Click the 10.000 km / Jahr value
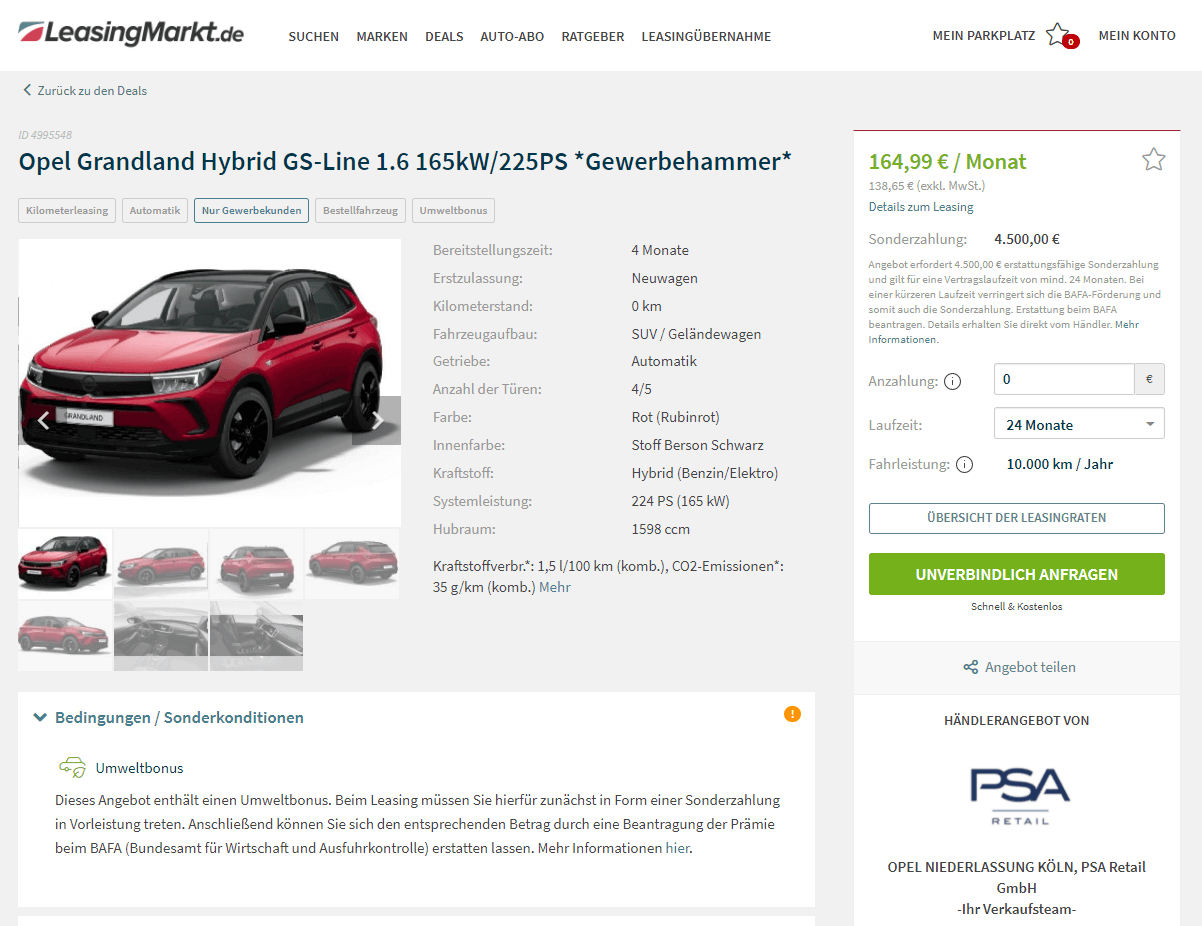The image size is (1202, 926). coord(1059,464)
